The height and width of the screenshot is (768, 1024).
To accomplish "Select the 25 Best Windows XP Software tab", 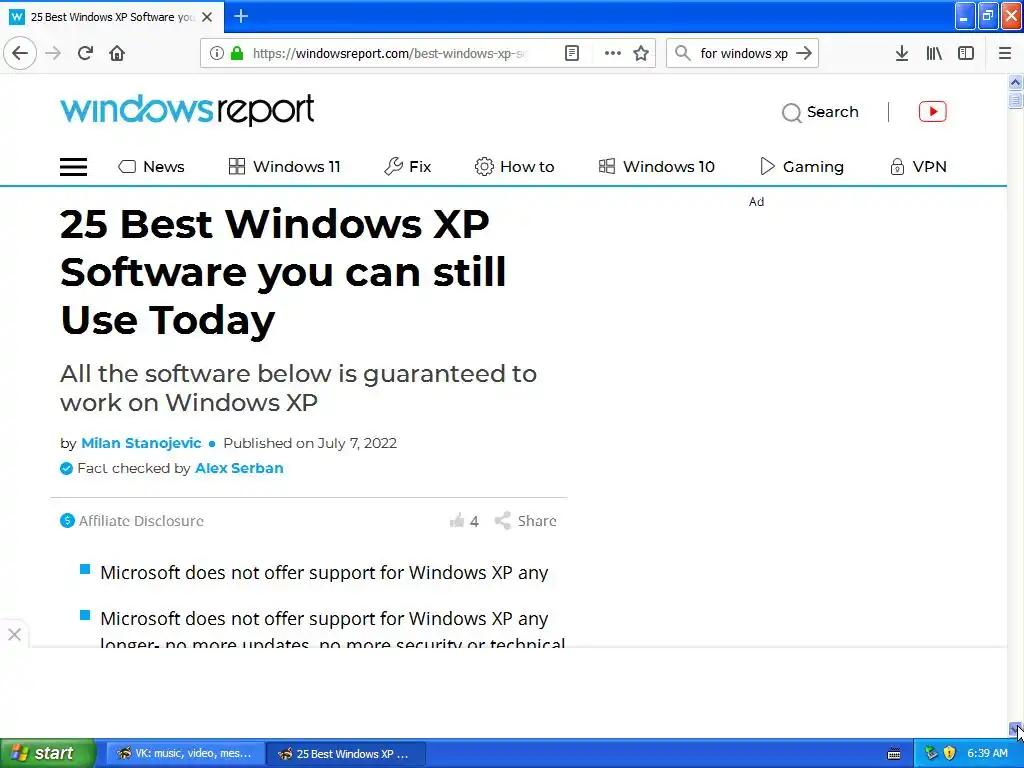I will 112,17.
